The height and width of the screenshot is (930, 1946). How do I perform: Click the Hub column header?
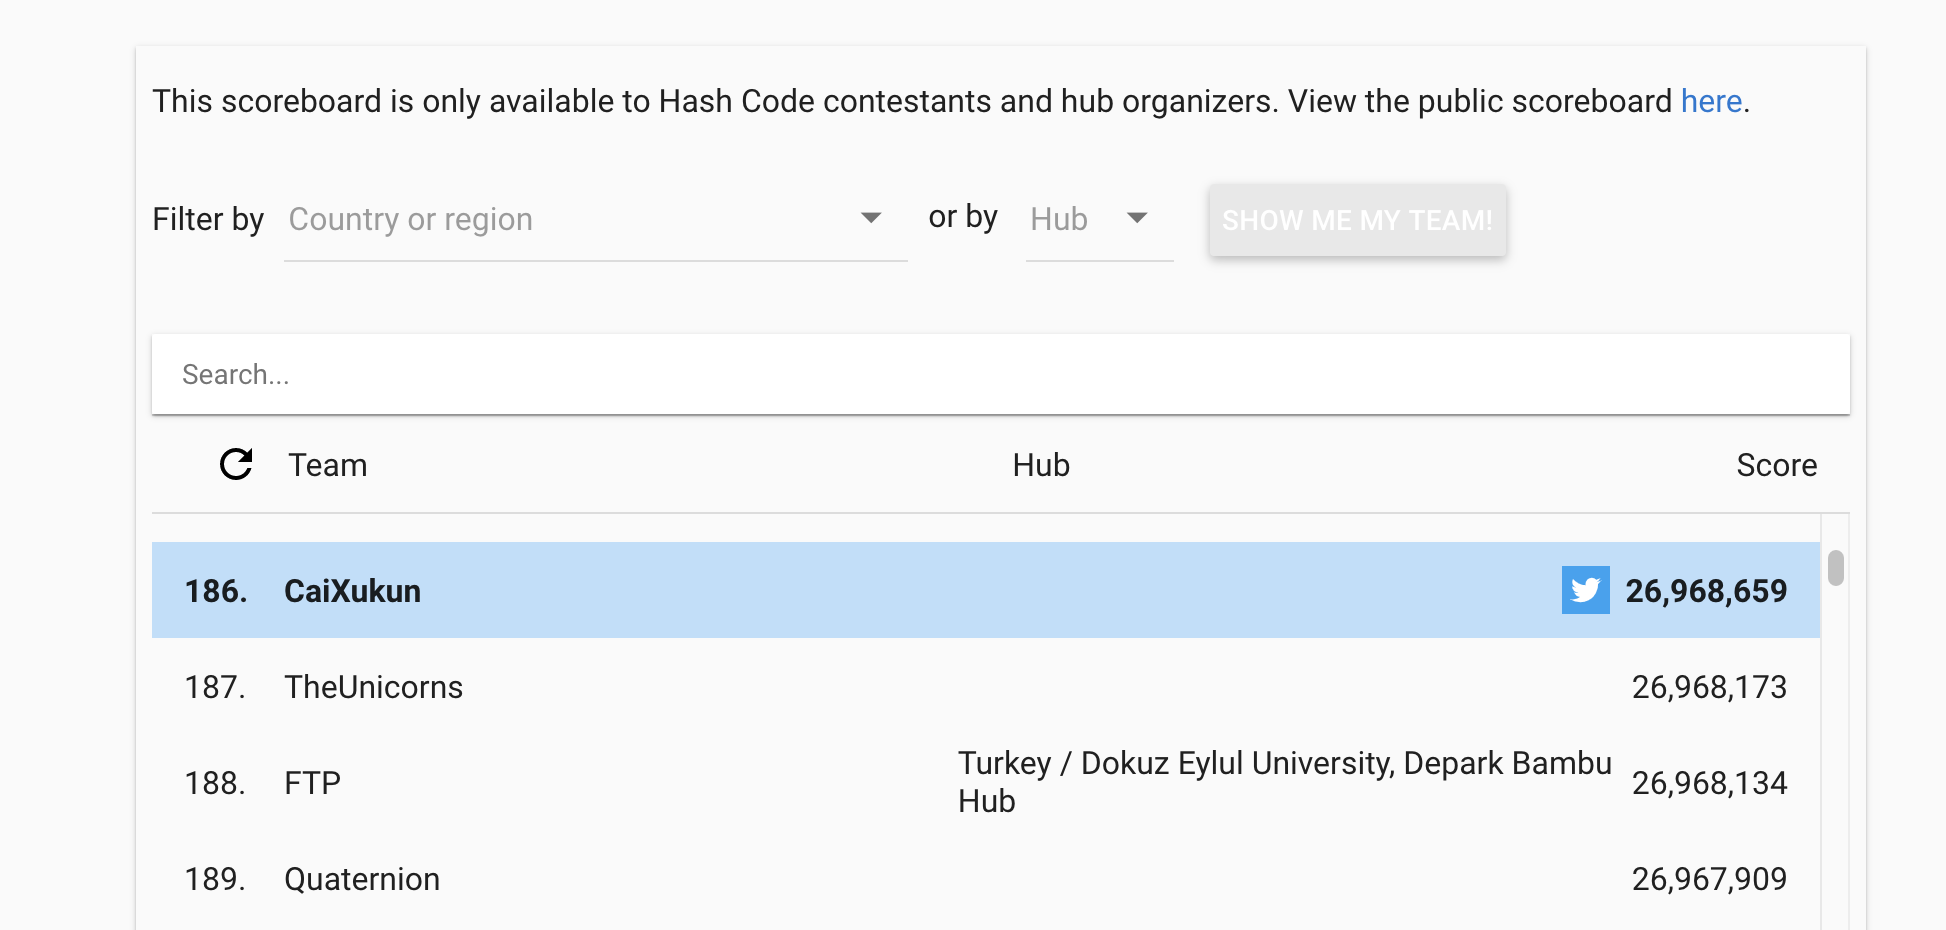[1041, 465]
